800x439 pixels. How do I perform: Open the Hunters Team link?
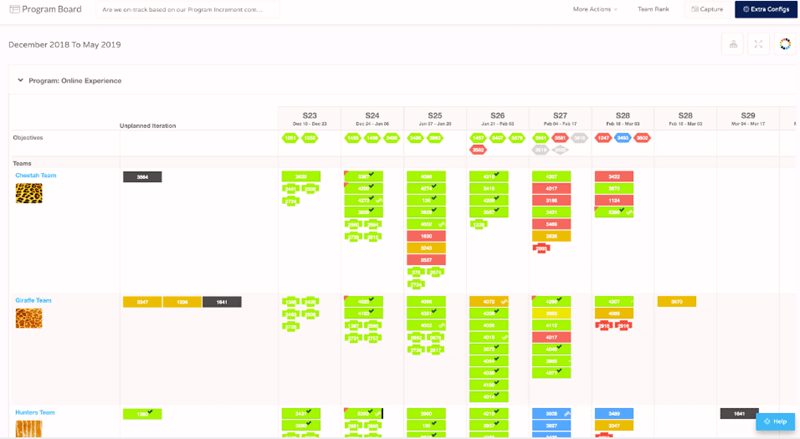click(34, 412)
